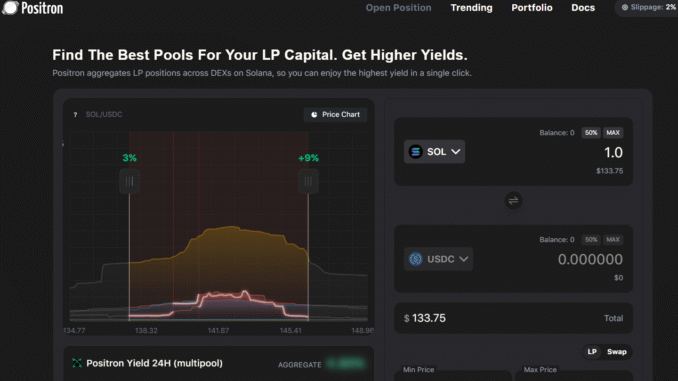Open the Slippage 2% settings
Image resolution: width=678 pixels, height=381 pixels.
click(x=647, y=7)
